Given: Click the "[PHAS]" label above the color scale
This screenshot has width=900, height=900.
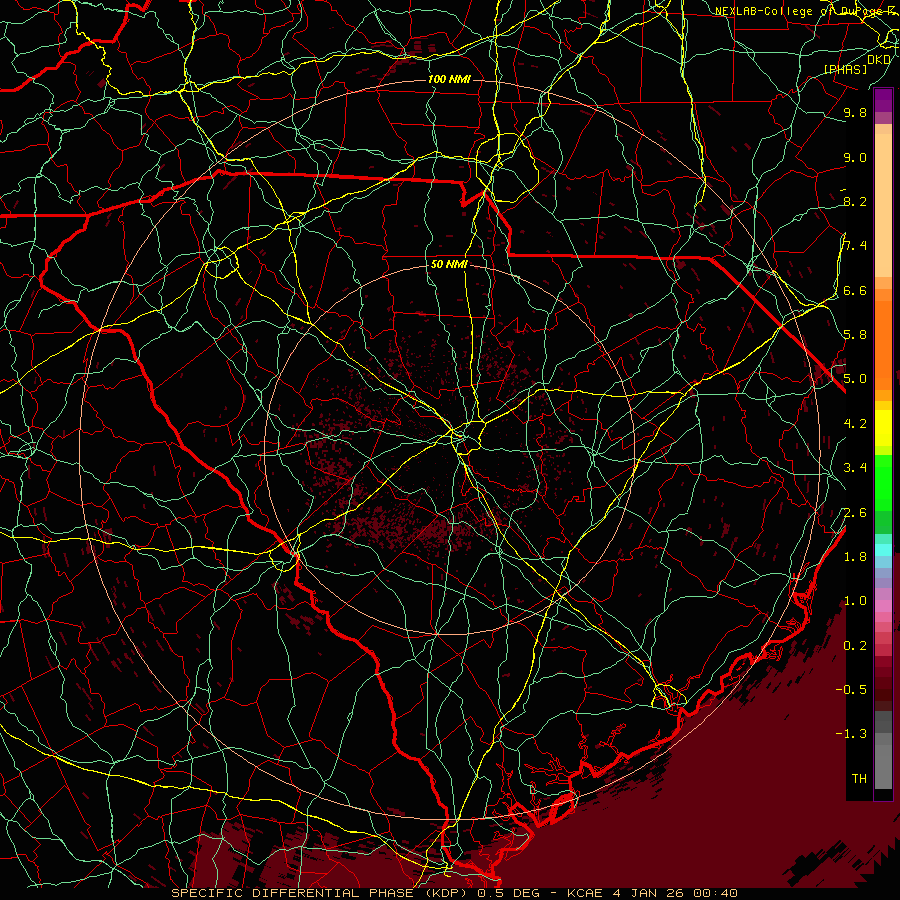Looking at the screenshot, I should 845,69.
